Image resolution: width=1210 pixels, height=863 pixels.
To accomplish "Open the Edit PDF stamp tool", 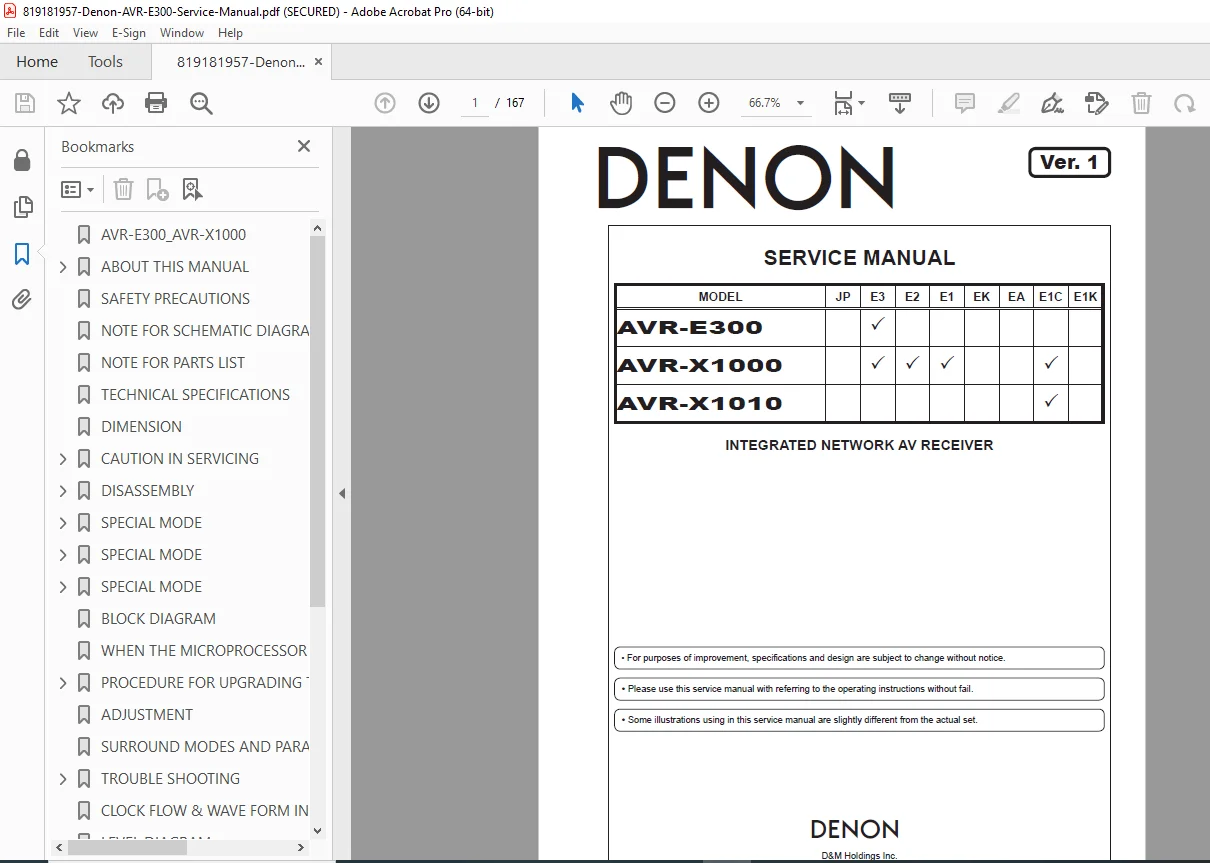I will point(1097,103).
